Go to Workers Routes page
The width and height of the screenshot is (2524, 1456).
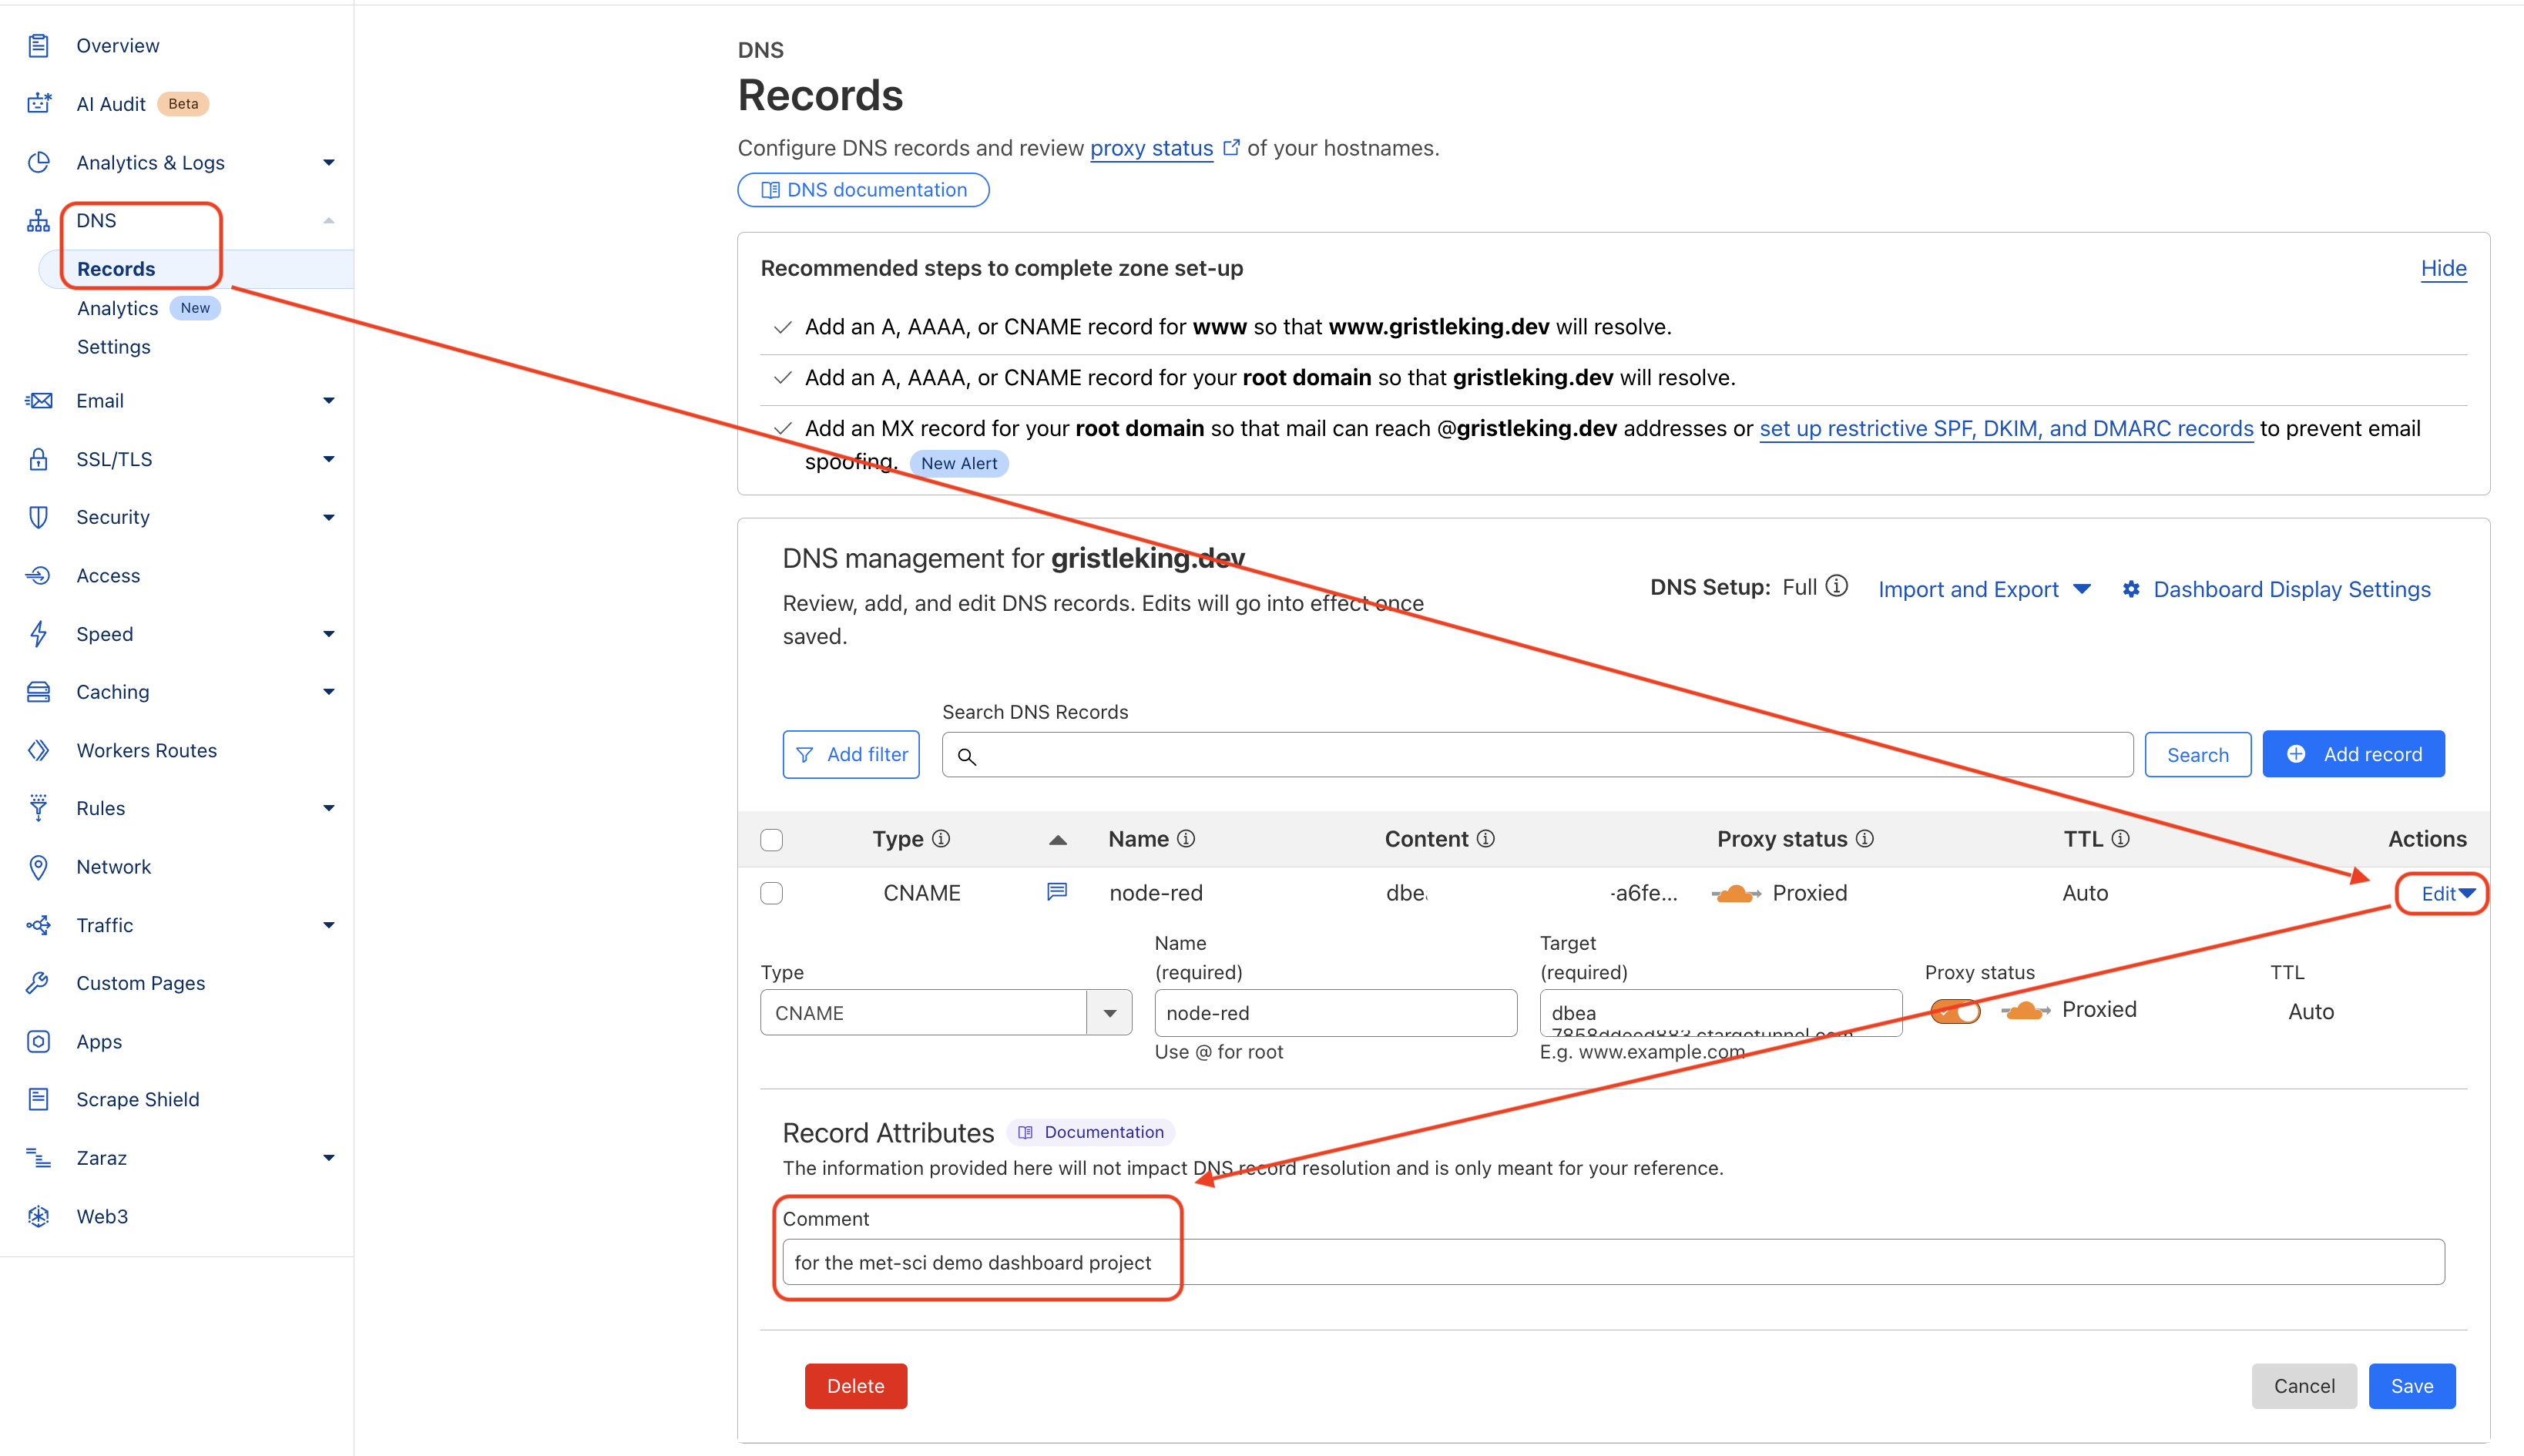click(x=147, y=750)
